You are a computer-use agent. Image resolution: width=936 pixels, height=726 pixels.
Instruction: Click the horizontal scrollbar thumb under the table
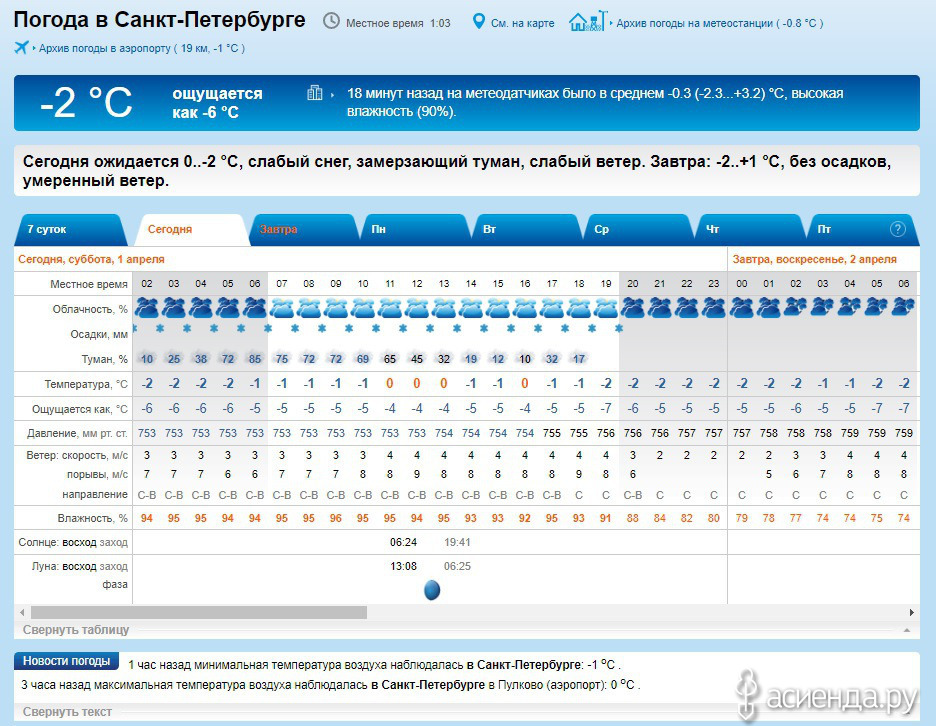pyautogui.click(x=199, y=613)
